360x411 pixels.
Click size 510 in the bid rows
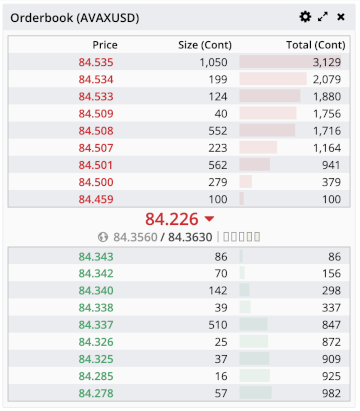(x=218, y=325)
